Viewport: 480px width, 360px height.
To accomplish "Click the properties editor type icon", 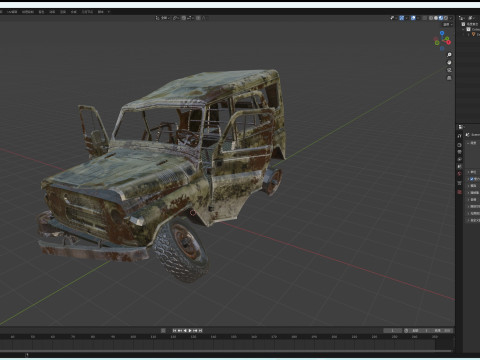I will [x=460, y=127].
